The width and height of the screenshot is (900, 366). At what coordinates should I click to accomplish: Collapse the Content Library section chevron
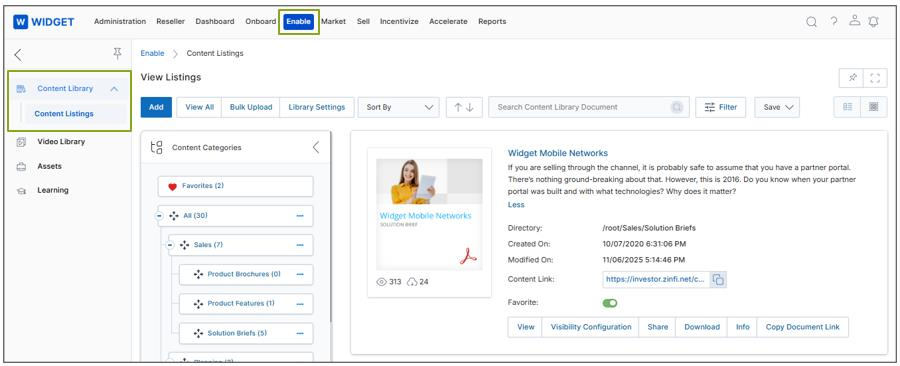[x=114, y=89]
